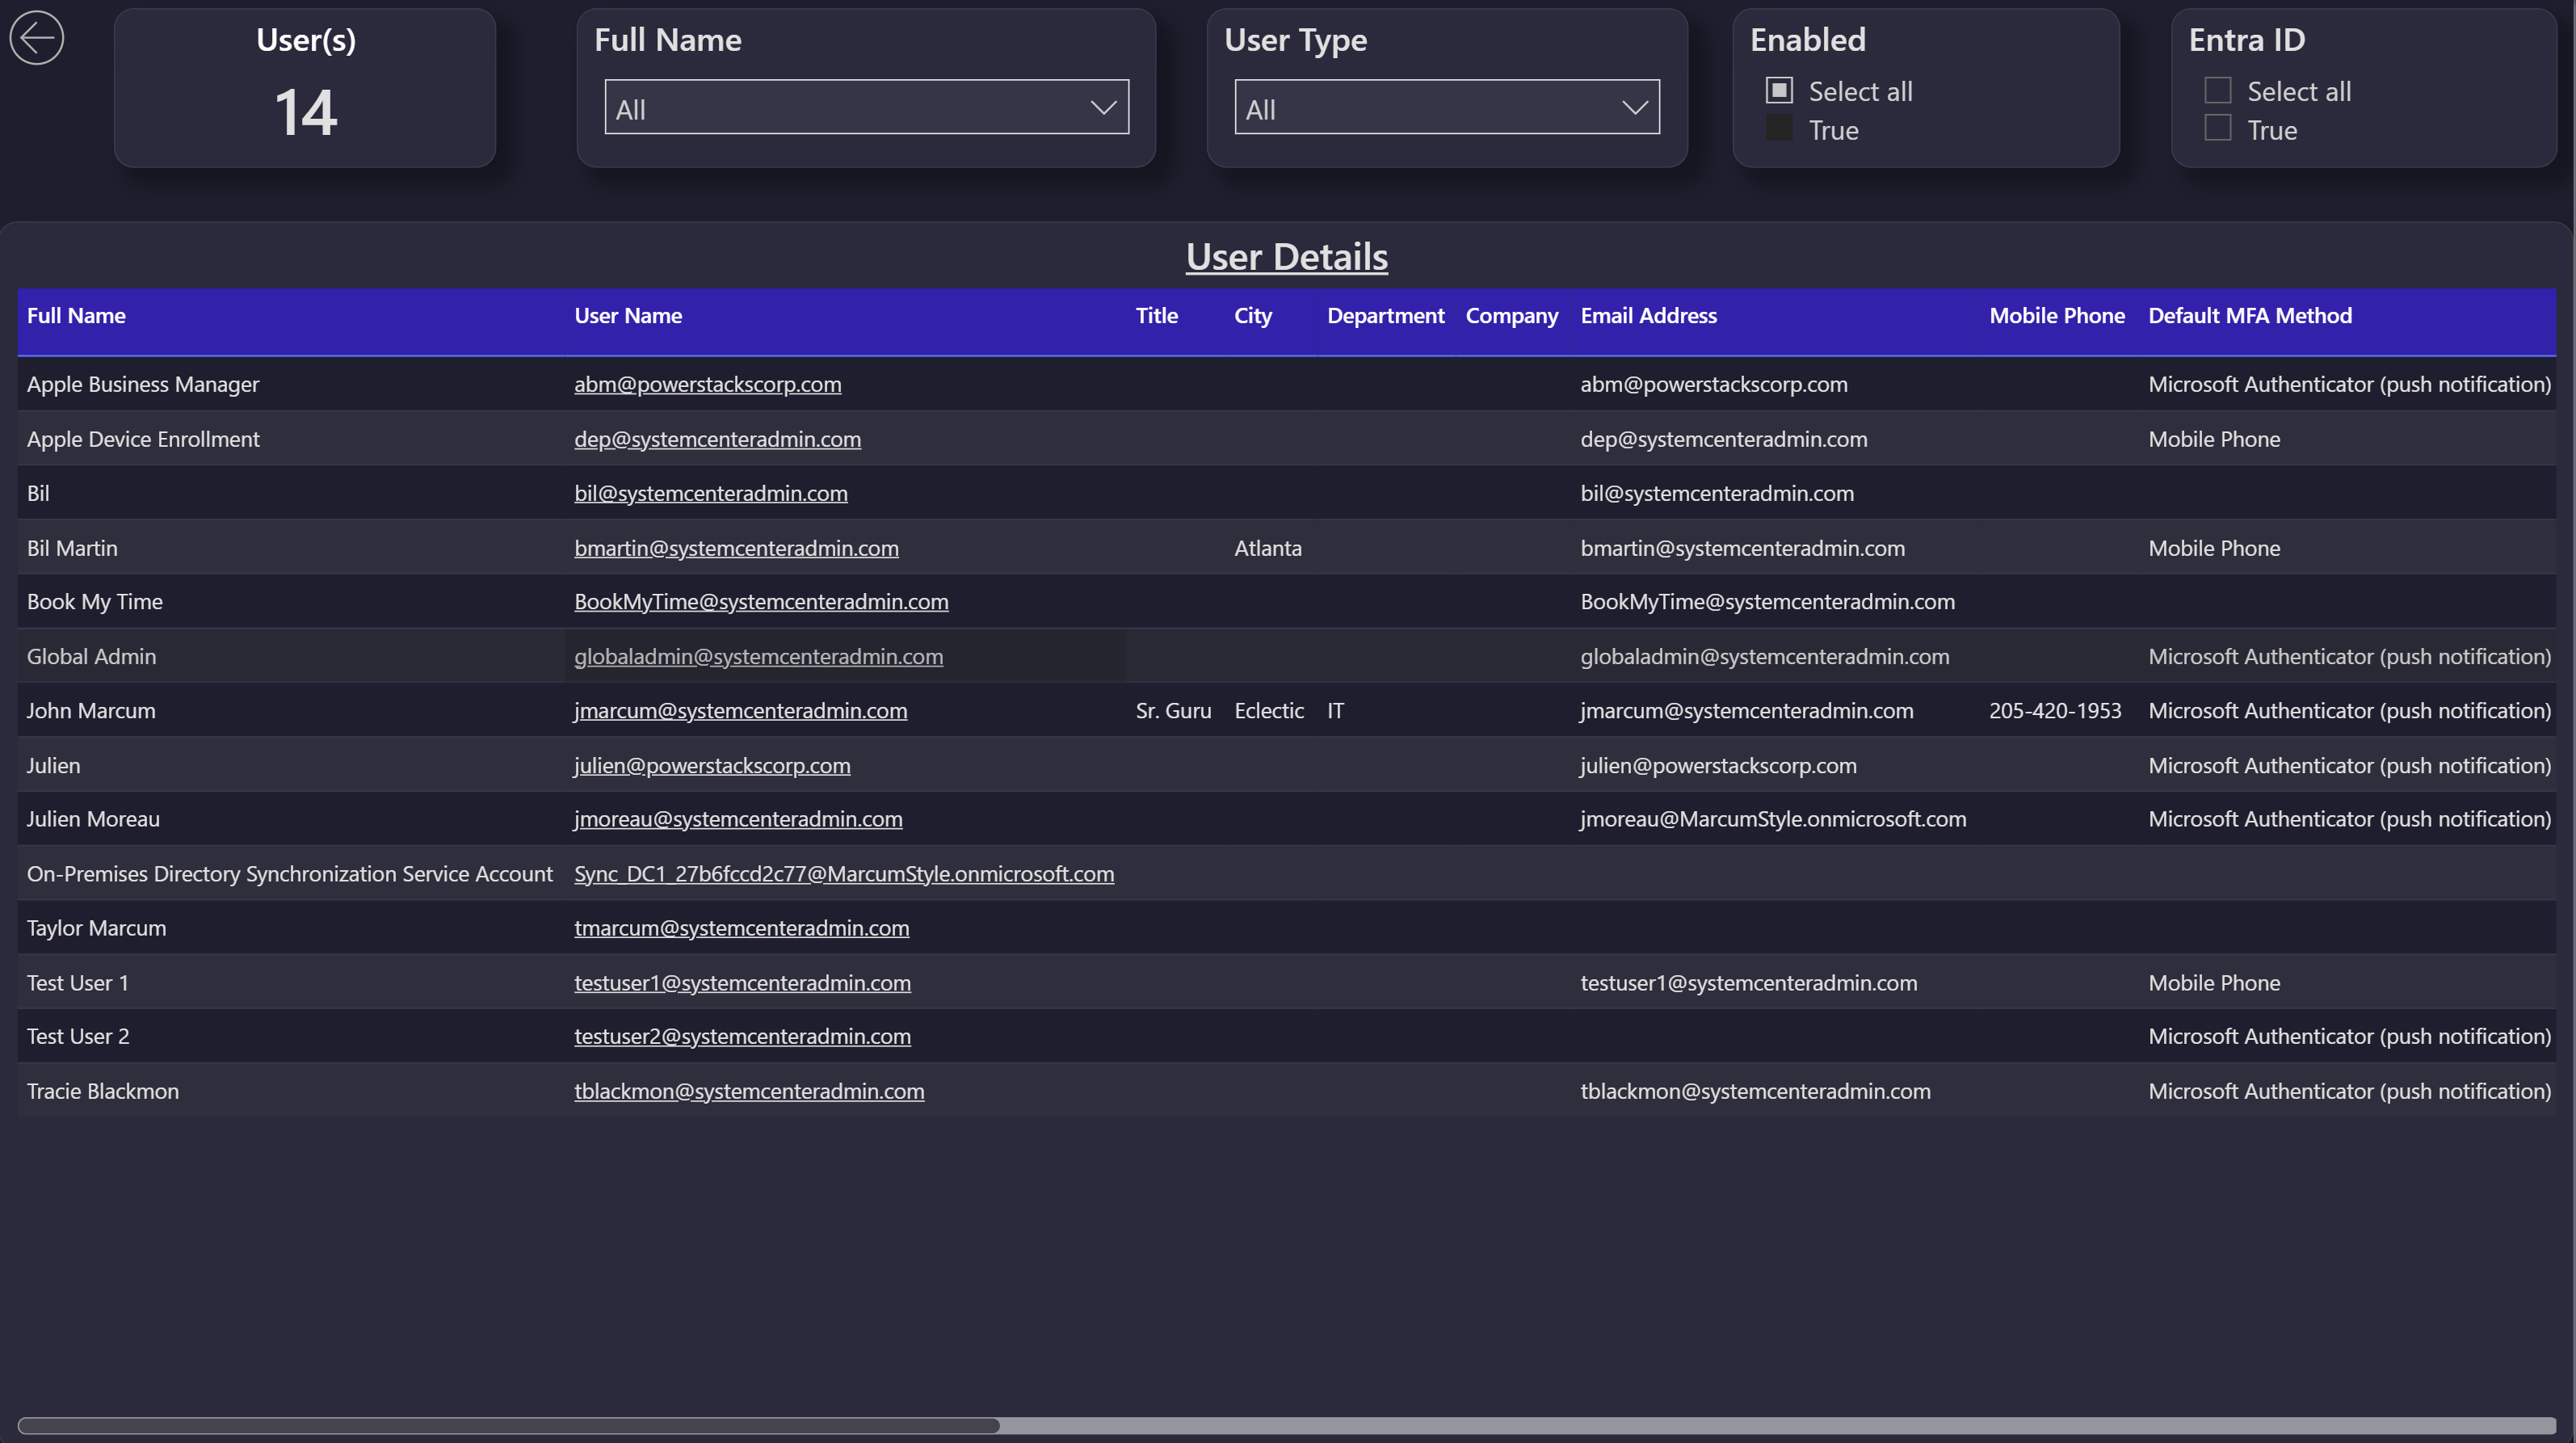Screen dimensions: 2576x1443
Task: Click Tracie Blackmon Microsoft Authenticator MFA cell
Action: pos(2350,1091)
